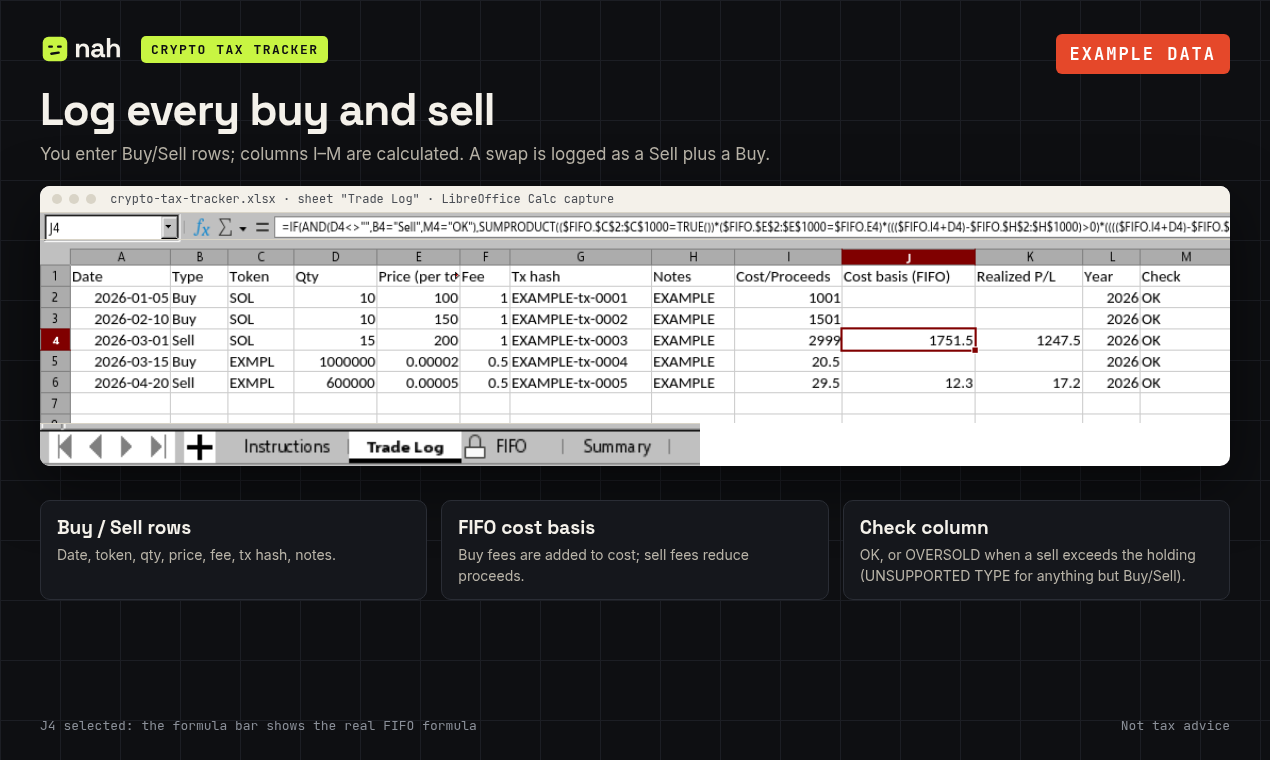Click the 'FIFO cost basis' card heading

(x=527, y=528)
